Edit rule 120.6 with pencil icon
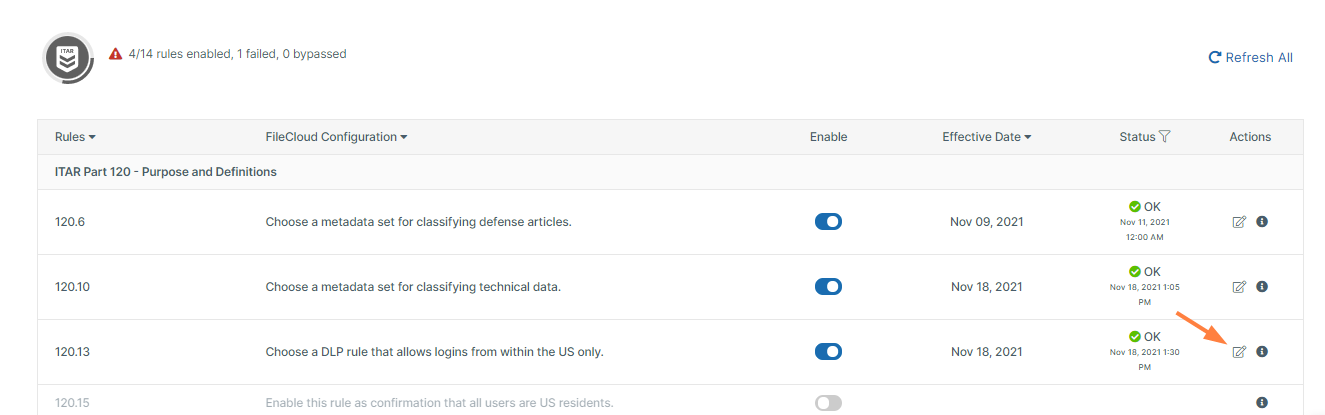 click(x=1239, y=222)
